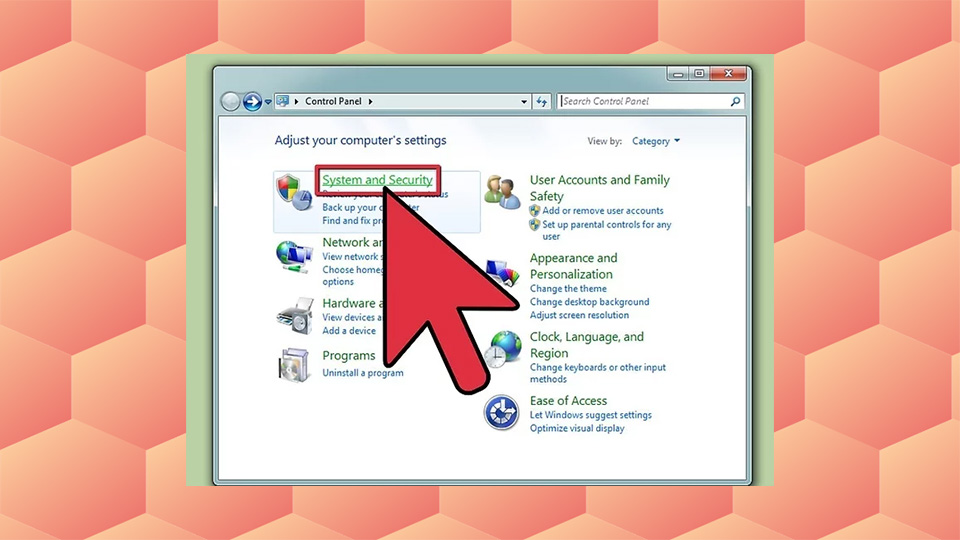Open Network and Internet category heading

[353, 242]
